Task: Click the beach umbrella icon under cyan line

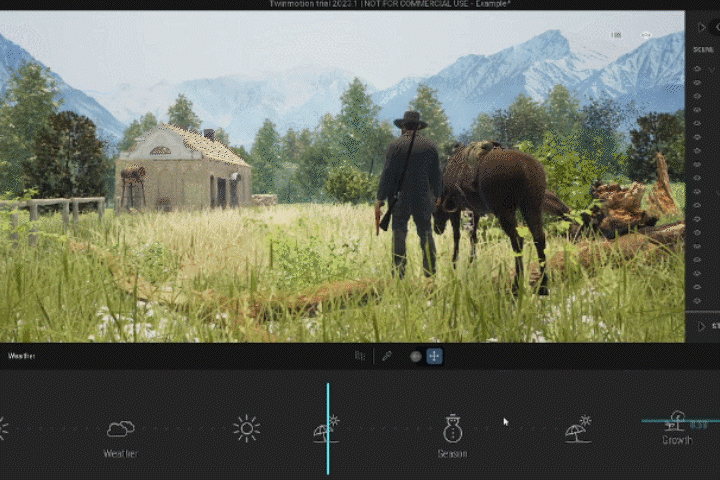Action: [x=326, y=429]
